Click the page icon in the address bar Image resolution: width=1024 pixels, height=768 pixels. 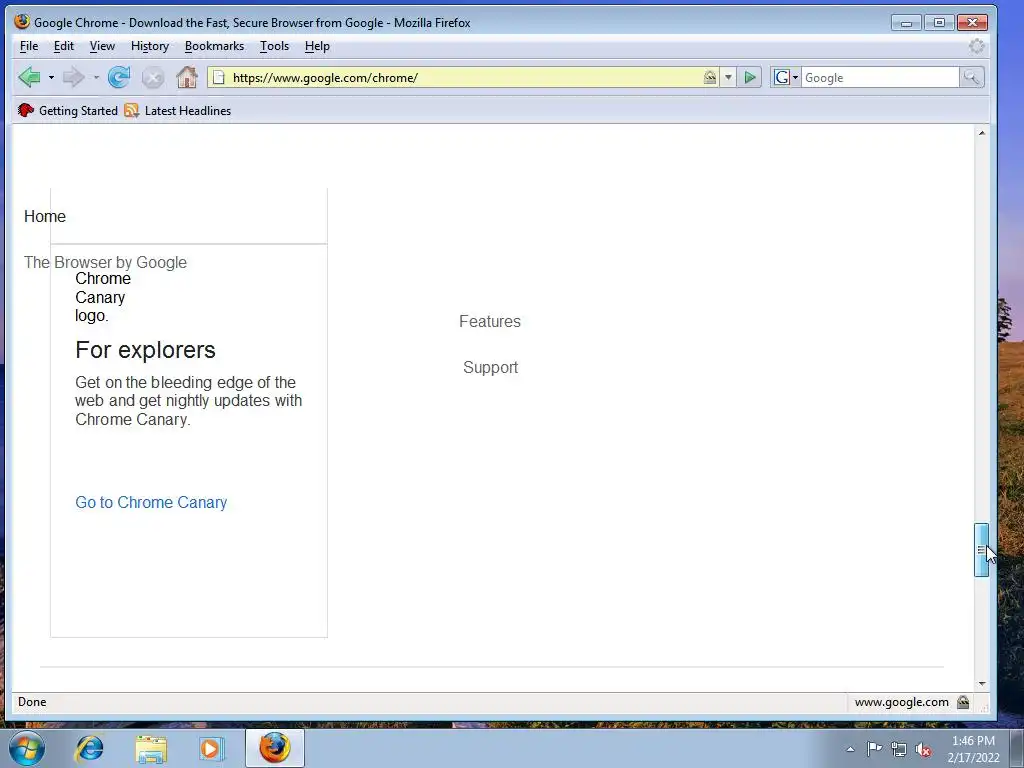[x=219, y=78]
